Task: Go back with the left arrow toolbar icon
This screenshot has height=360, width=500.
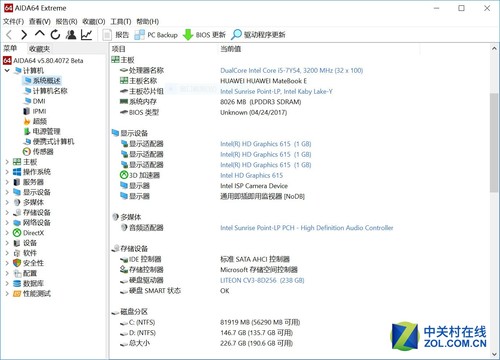Action: (9, 34)
